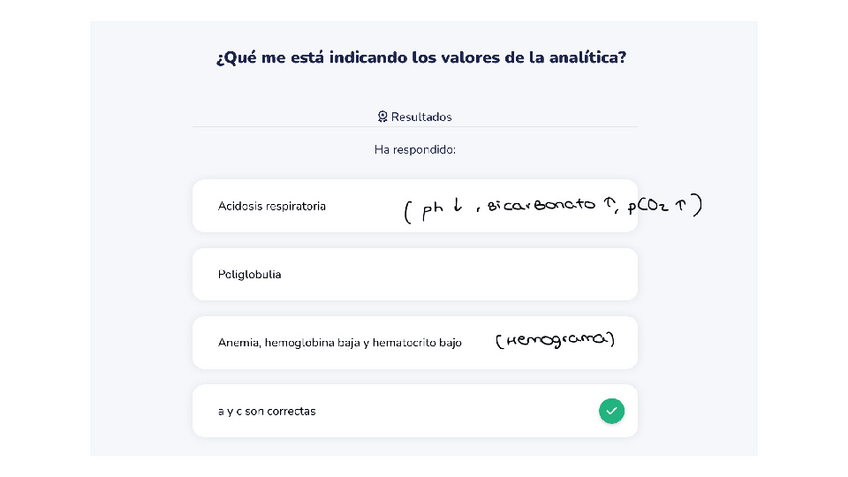Click the handwritten "ph" annotation
This screenshot has width=848, height=477.
[x=431, y=211]
